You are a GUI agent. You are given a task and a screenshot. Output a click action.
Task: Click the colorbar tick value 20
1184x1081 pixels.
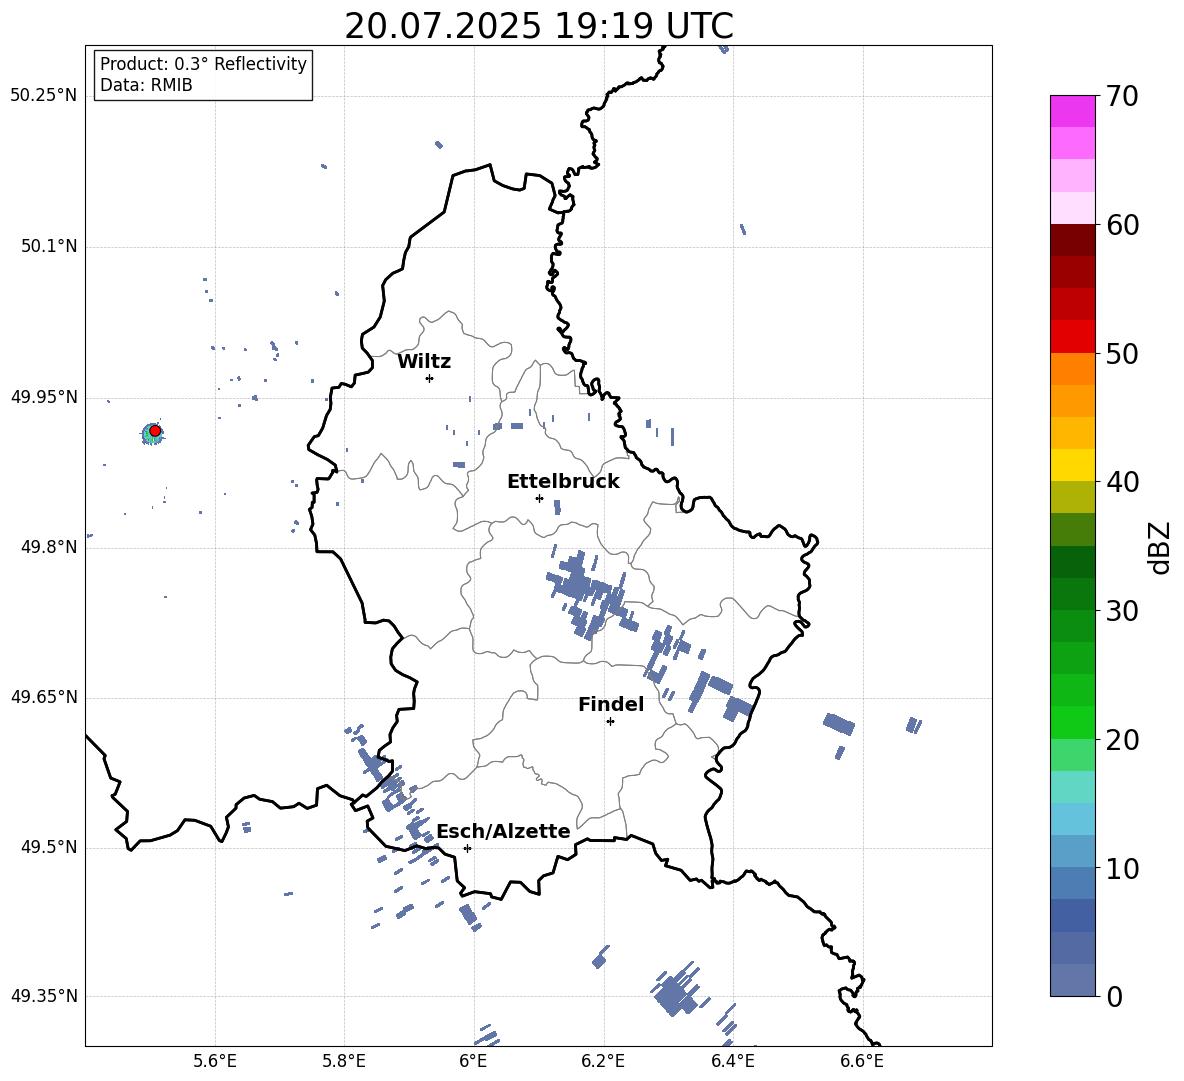[1122, 739]
